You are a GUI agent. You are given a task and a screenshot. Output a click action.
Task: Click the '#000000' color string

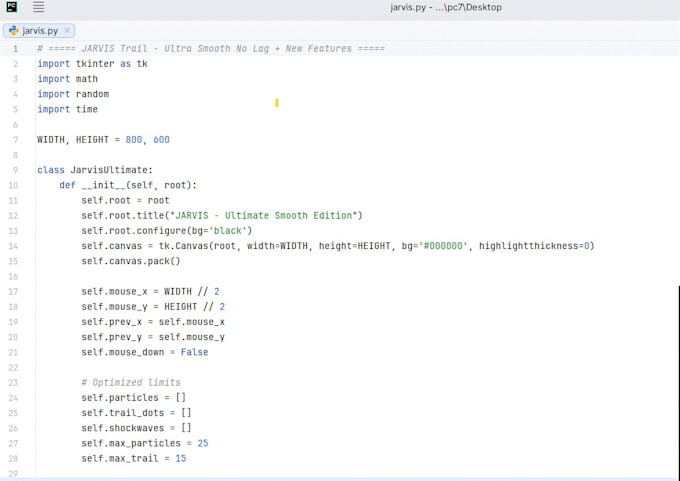[443, 246]
